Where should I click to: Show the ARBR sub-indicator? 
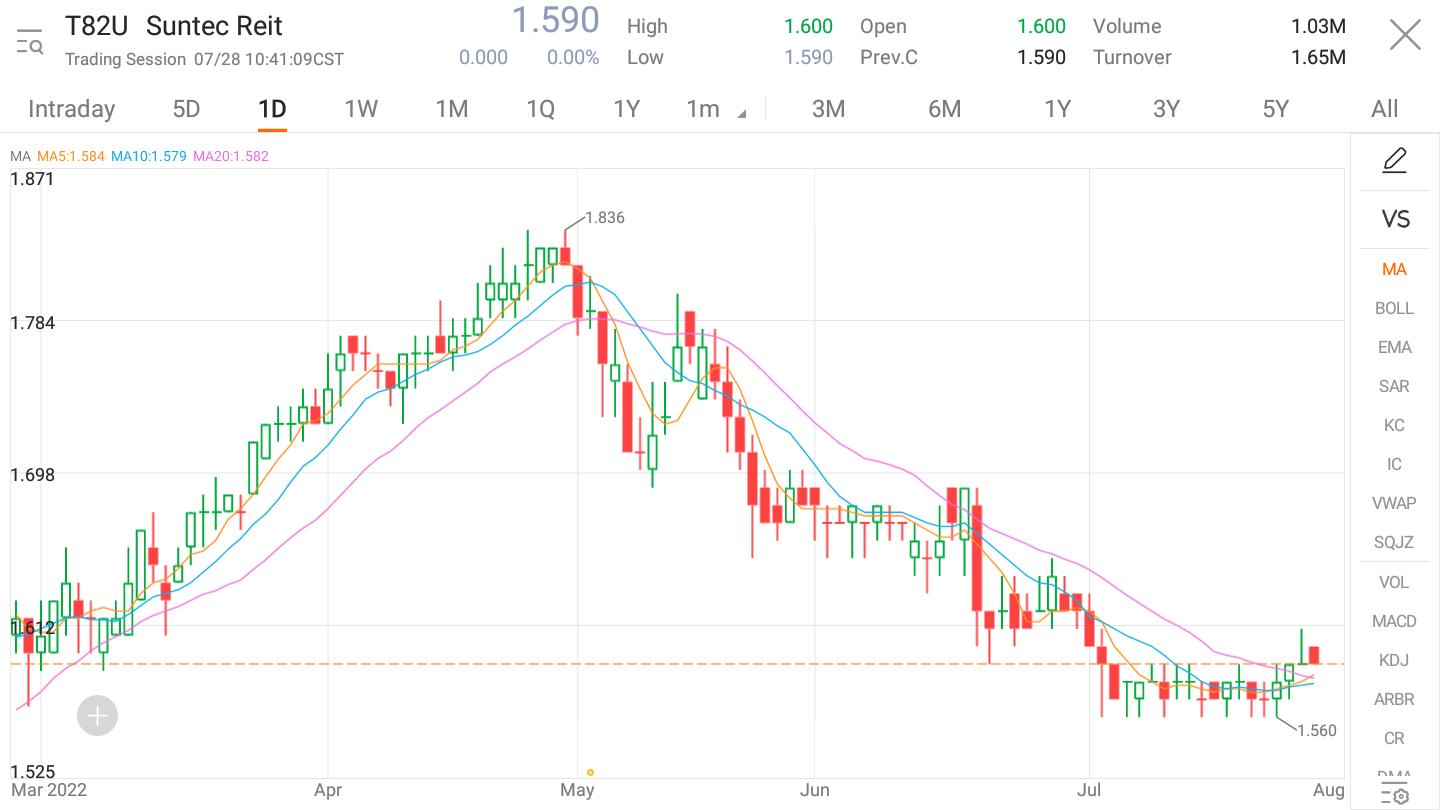(x=1394, y=699)
